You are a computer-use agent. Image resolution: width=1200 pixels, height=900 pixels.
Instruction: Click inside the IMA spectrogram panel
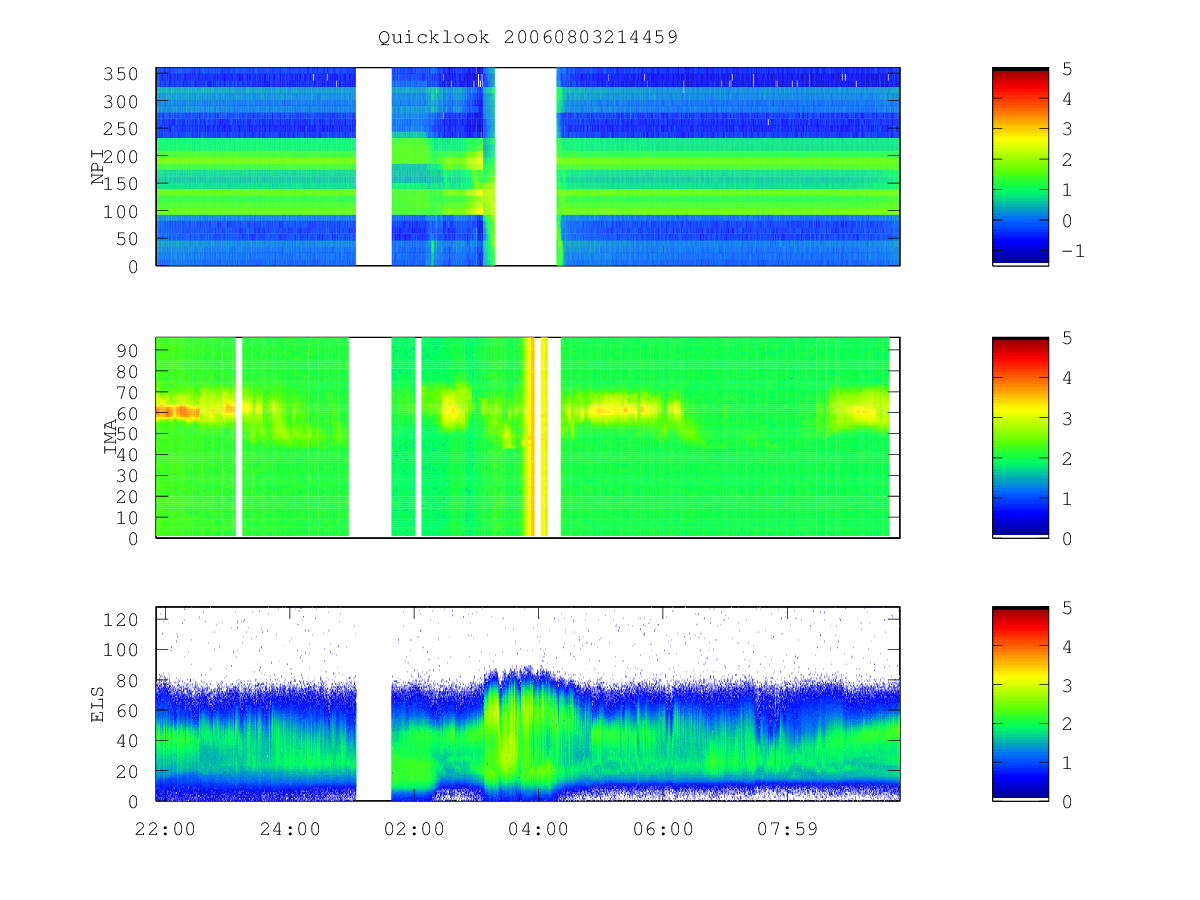(x=528, y=437)
